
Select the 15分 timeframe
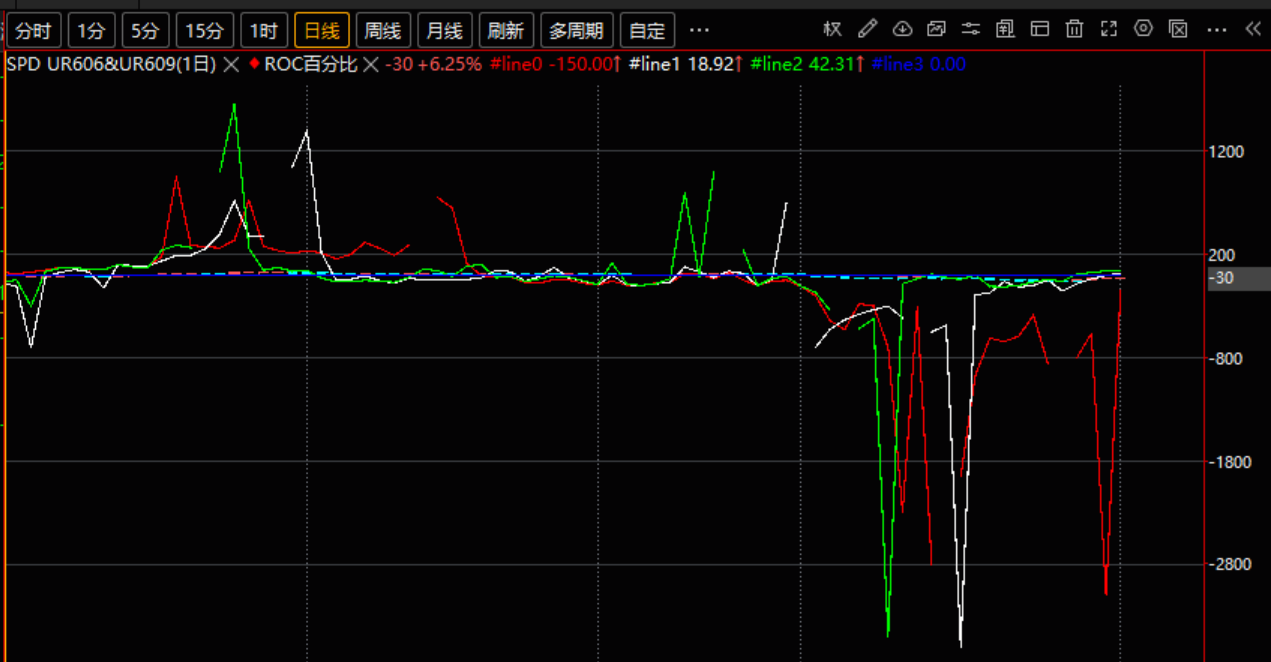pos(205,31)
